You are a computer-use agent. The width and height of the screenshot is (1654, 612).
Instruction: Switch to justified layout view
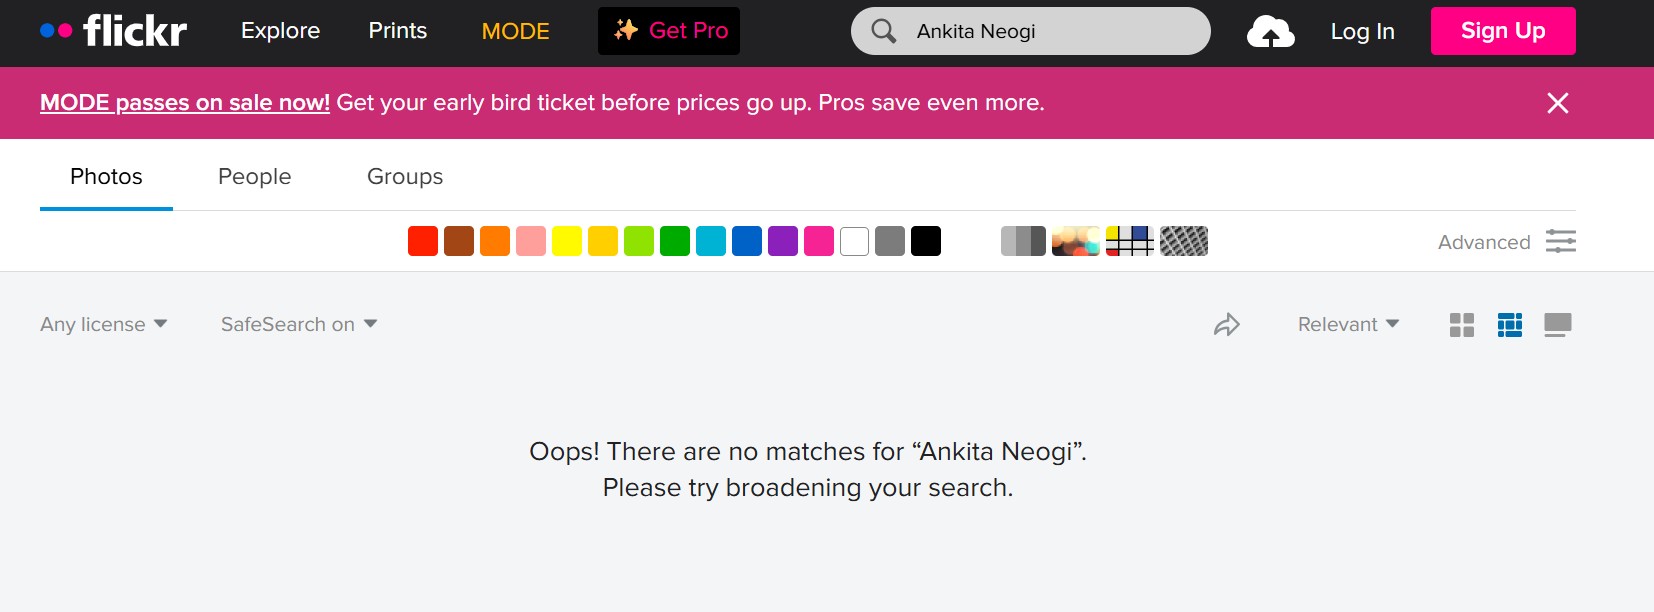(x=1510, y=325)
